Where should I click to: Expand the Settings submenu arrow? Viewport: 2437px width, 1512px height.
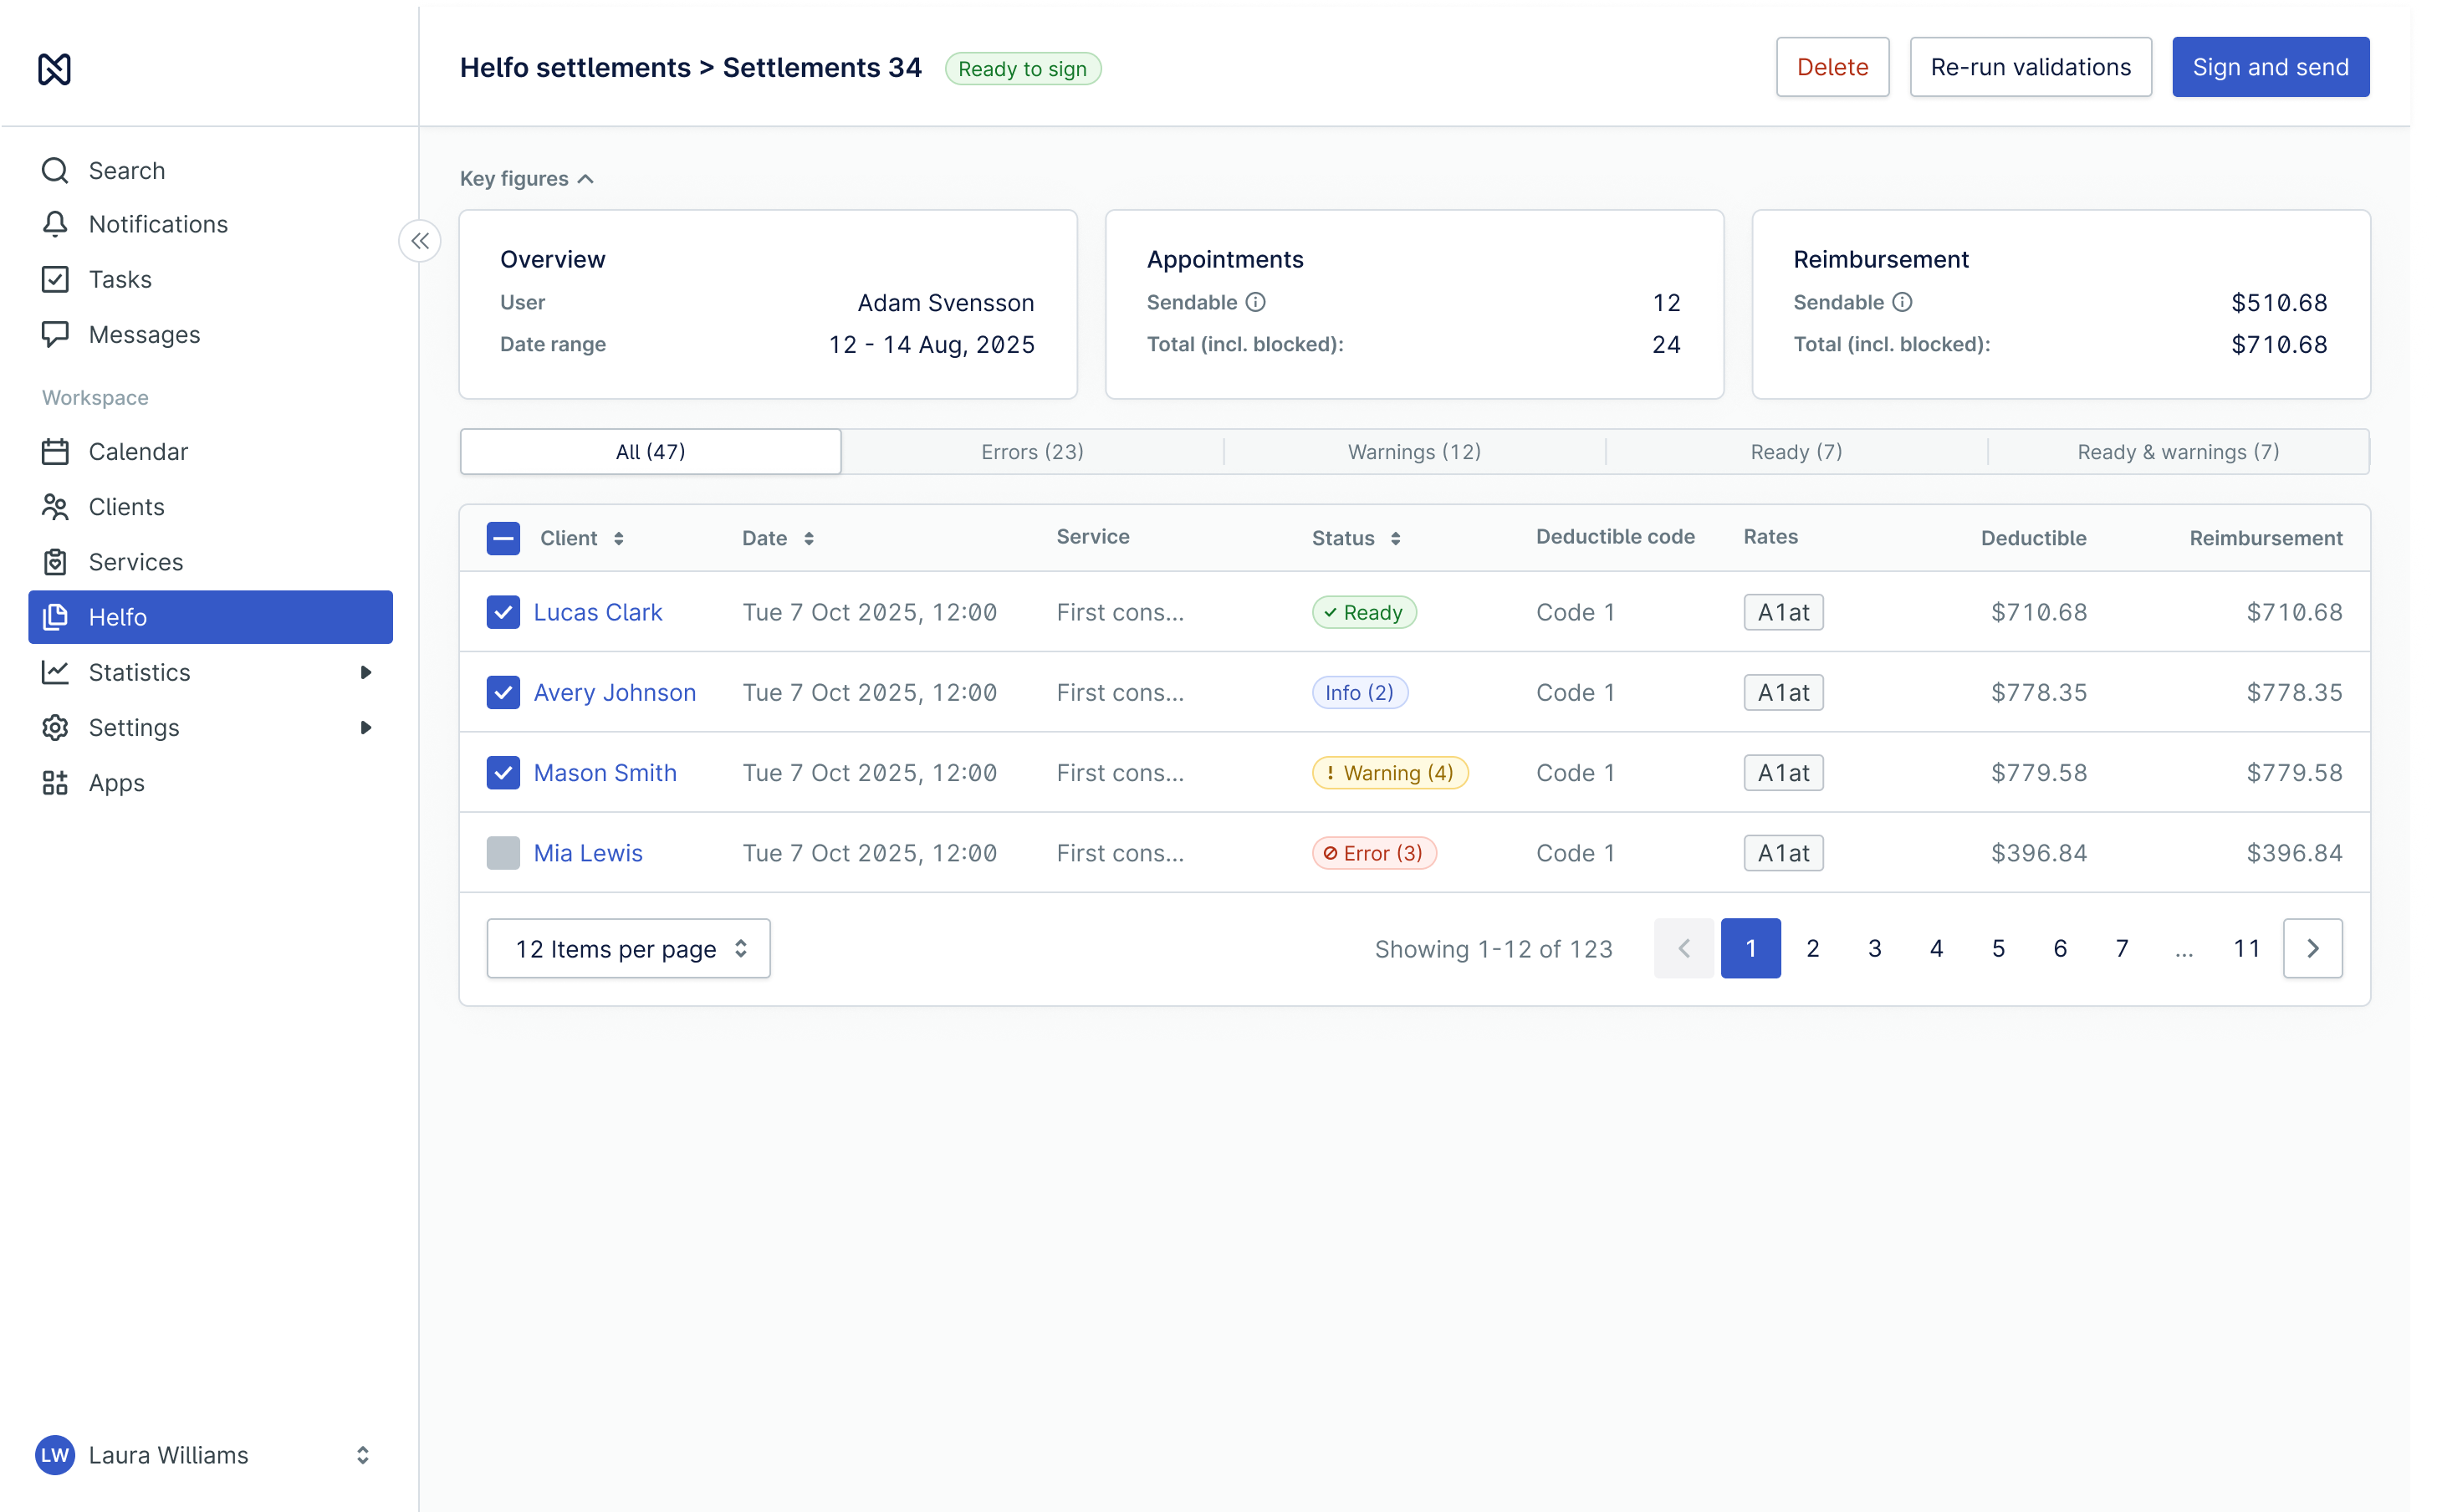point(366,727)
